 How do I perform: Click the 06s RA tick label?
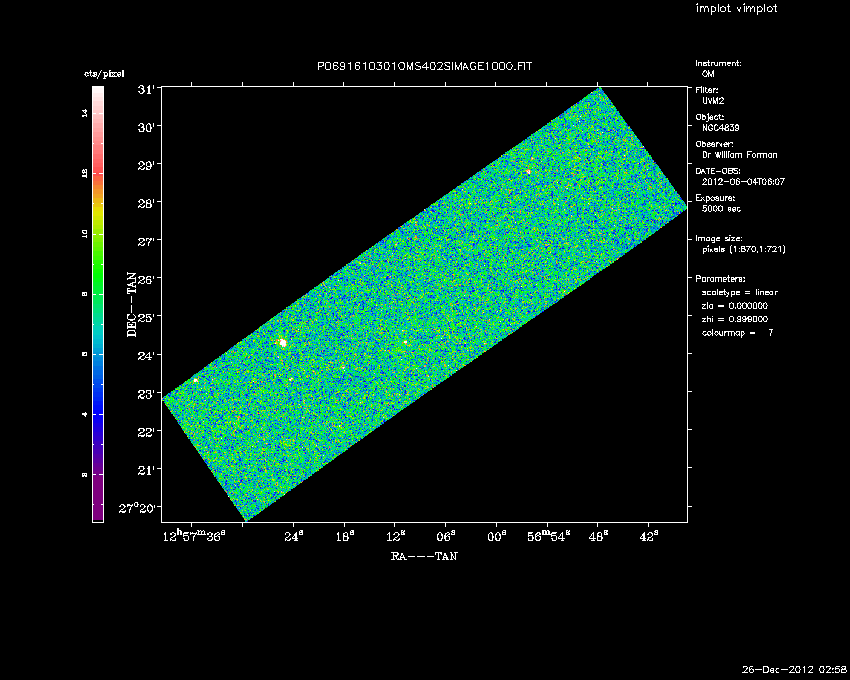point(446,536)
